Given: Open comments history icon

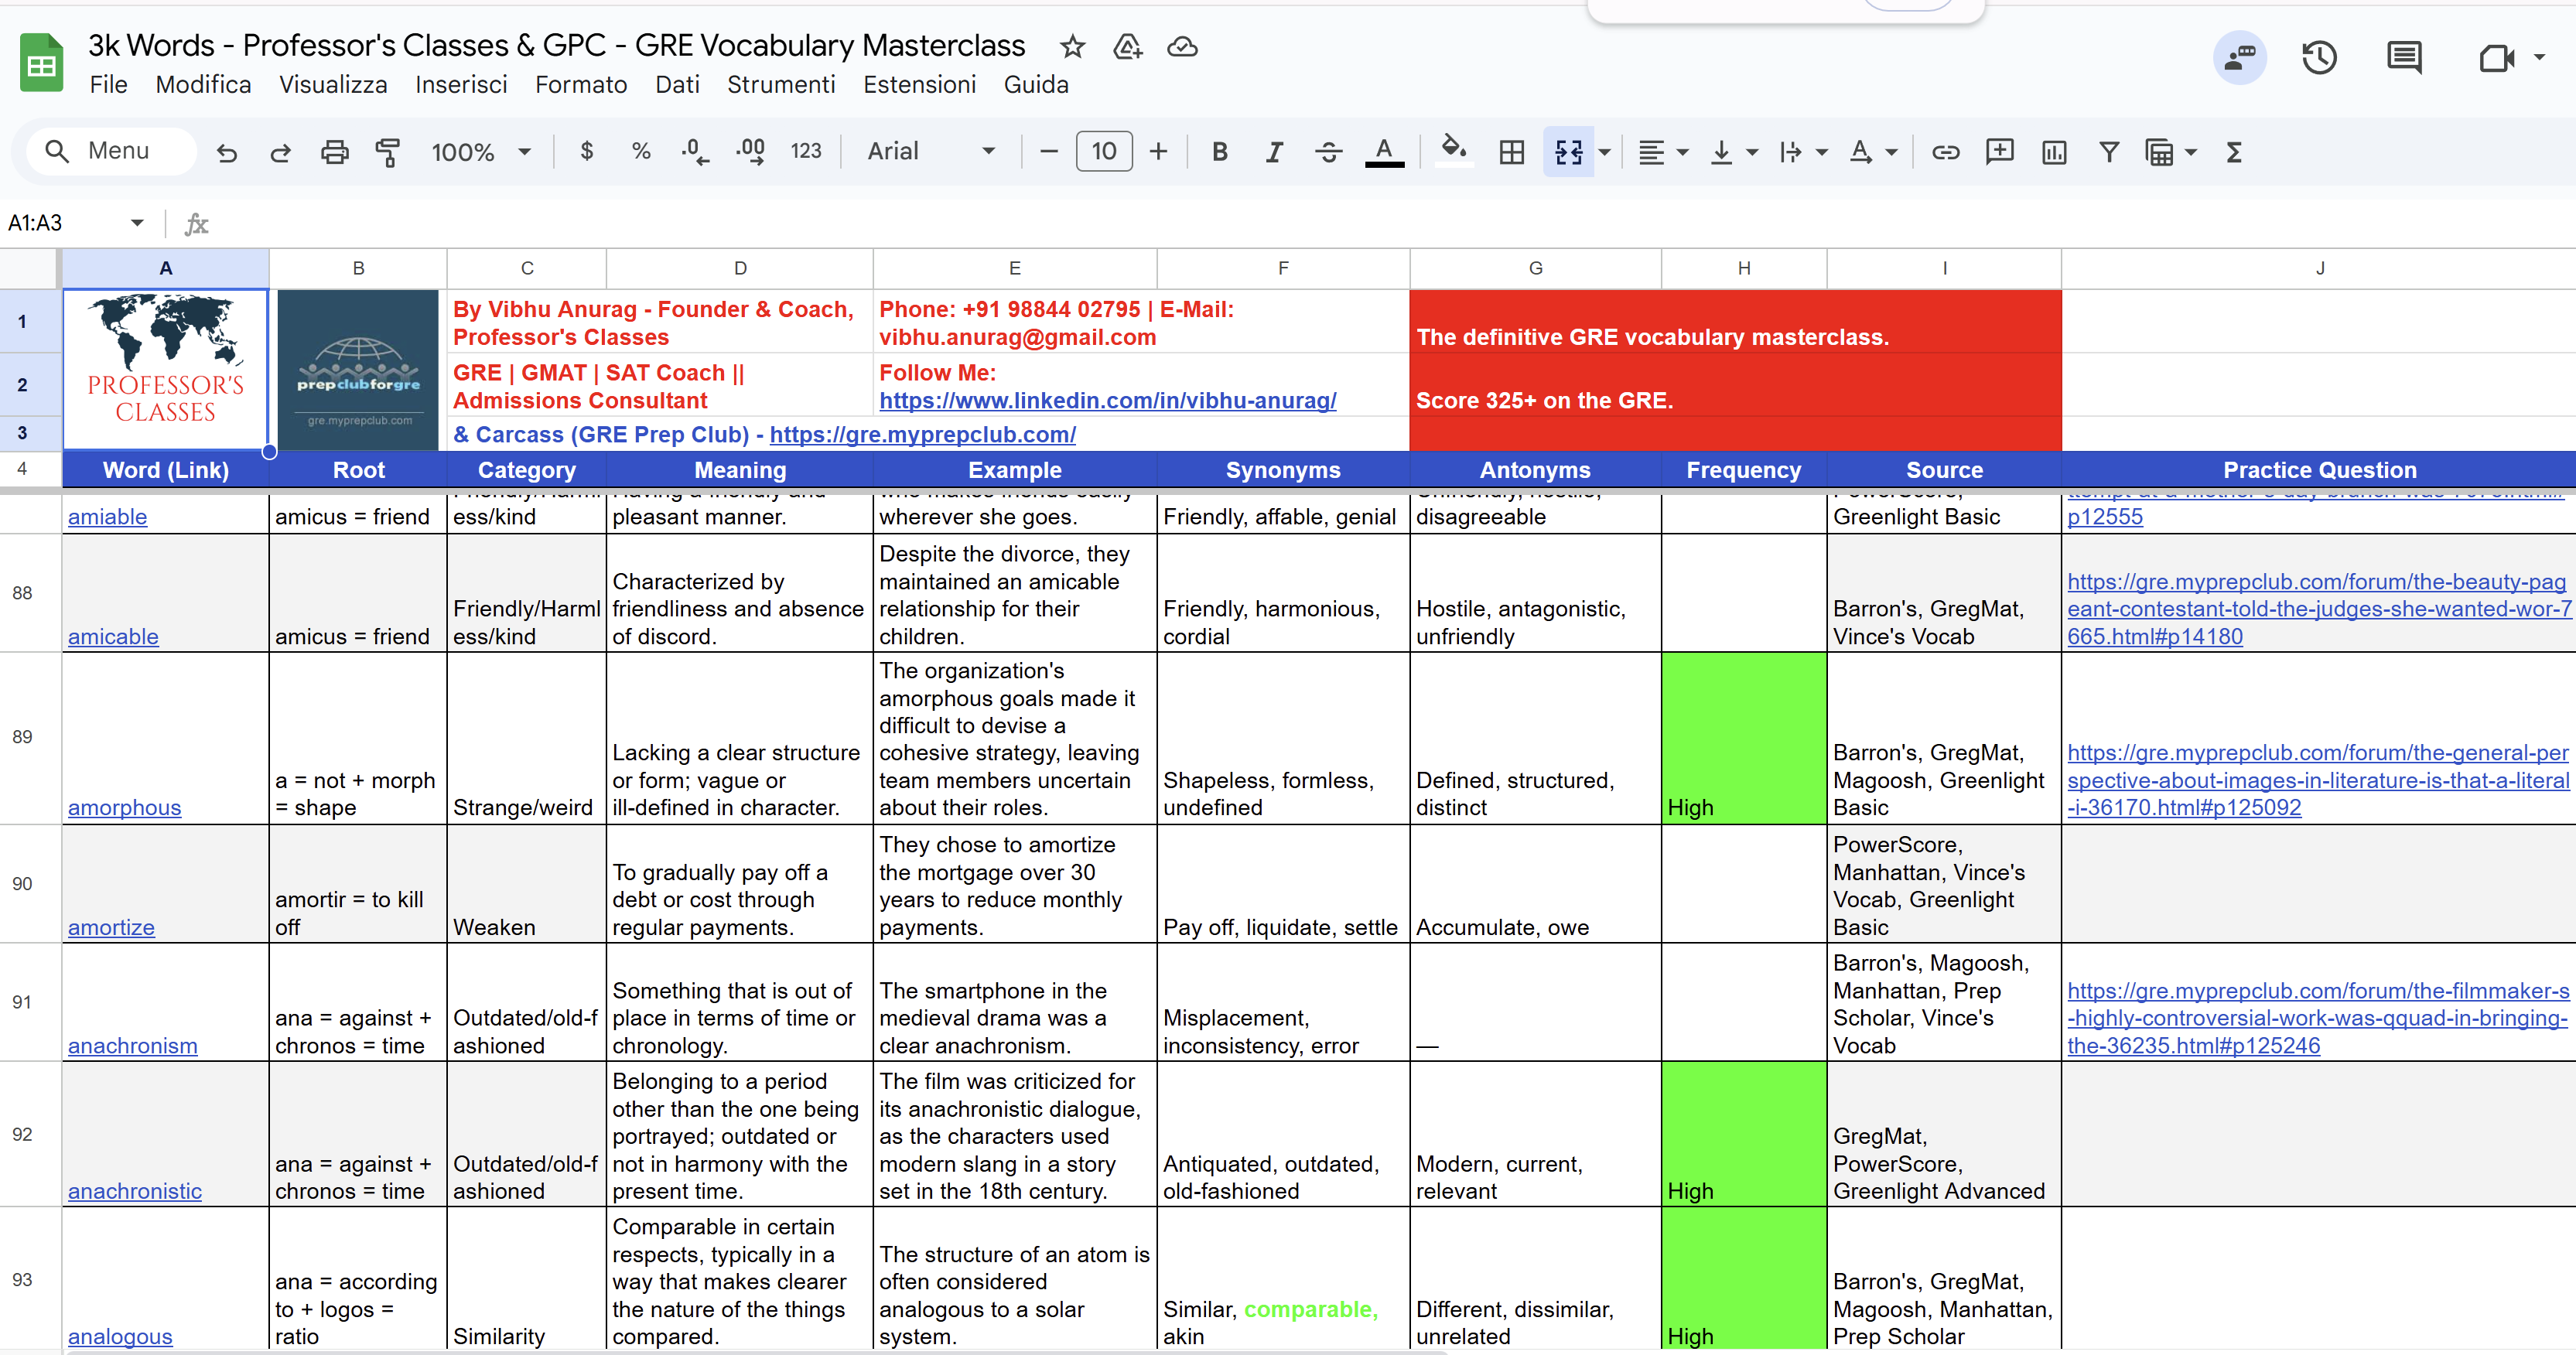Looking at the screenshot, I should (x=2403, y=58).
